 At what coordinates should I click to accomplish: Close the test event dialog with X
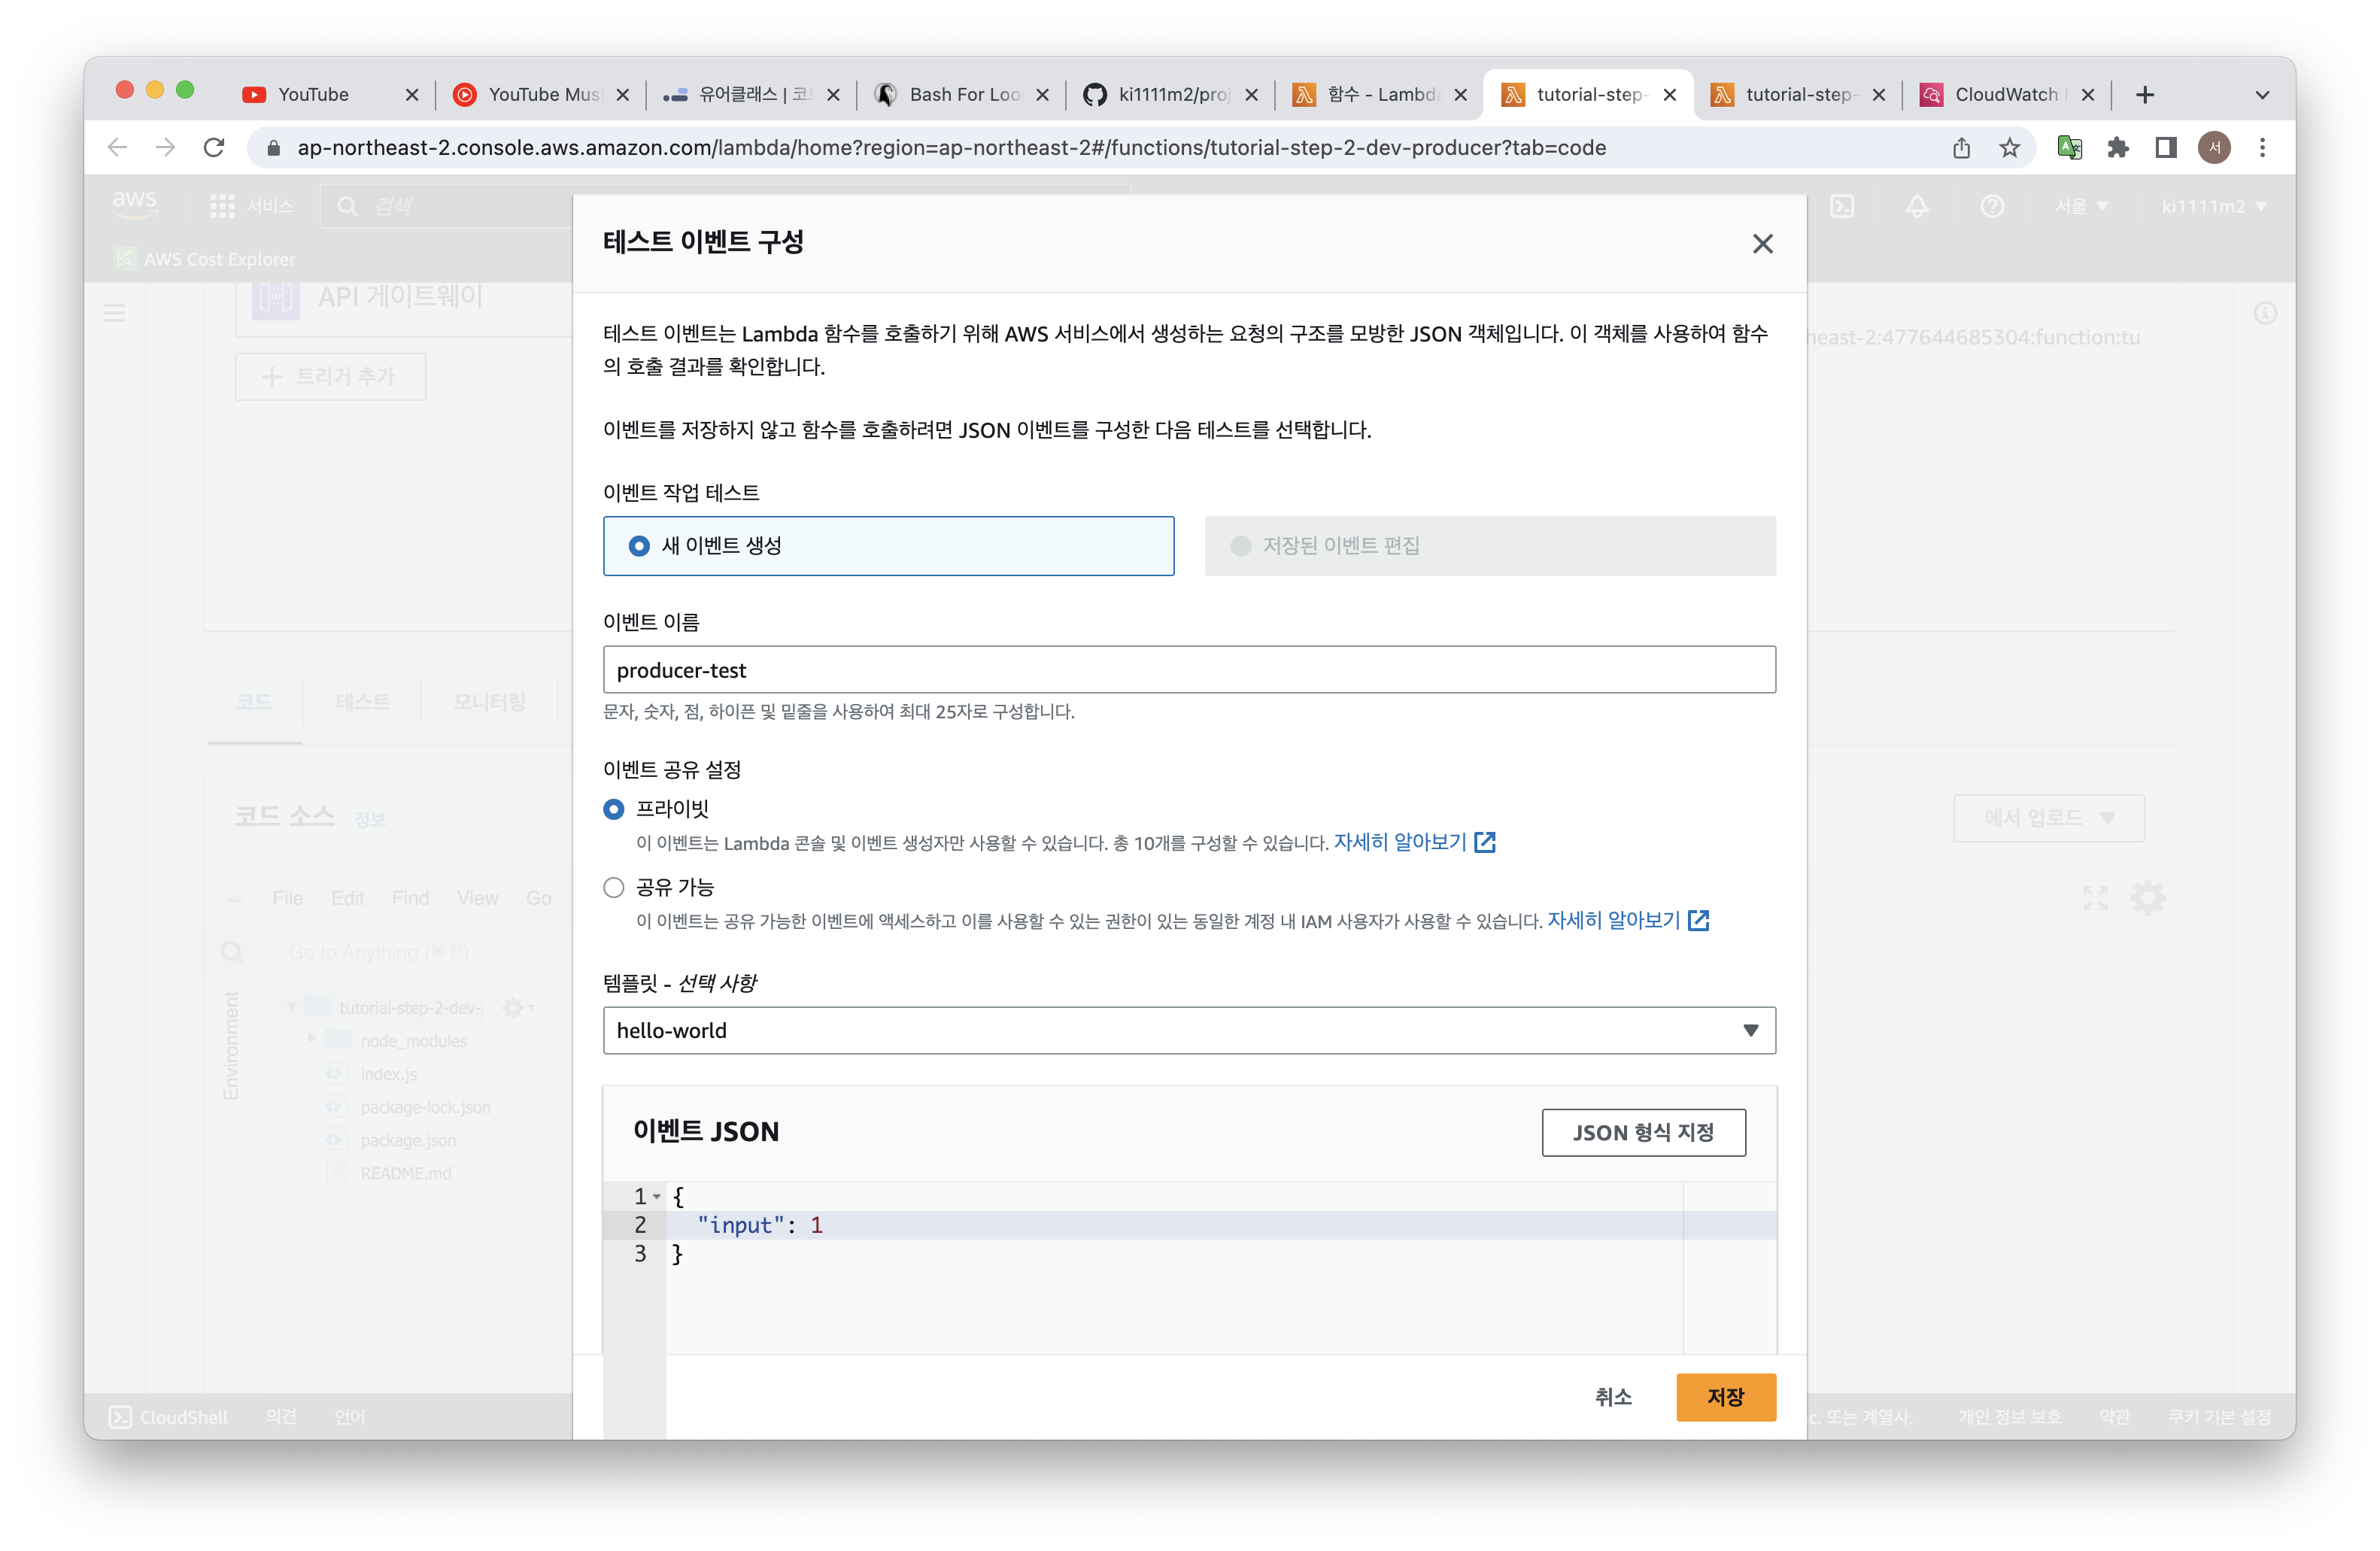(x=1762, y=244)
